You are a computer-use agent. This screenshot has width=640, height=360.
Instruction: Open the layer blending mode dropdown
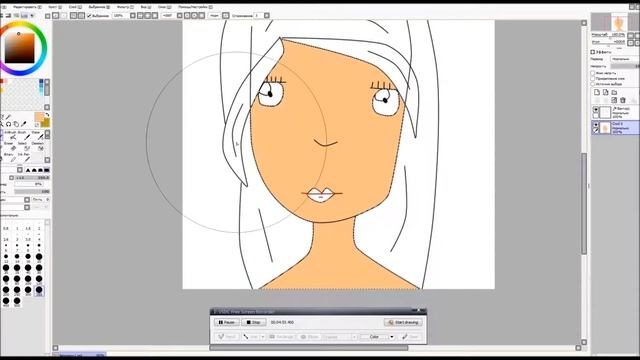click(x=625, y=59)
